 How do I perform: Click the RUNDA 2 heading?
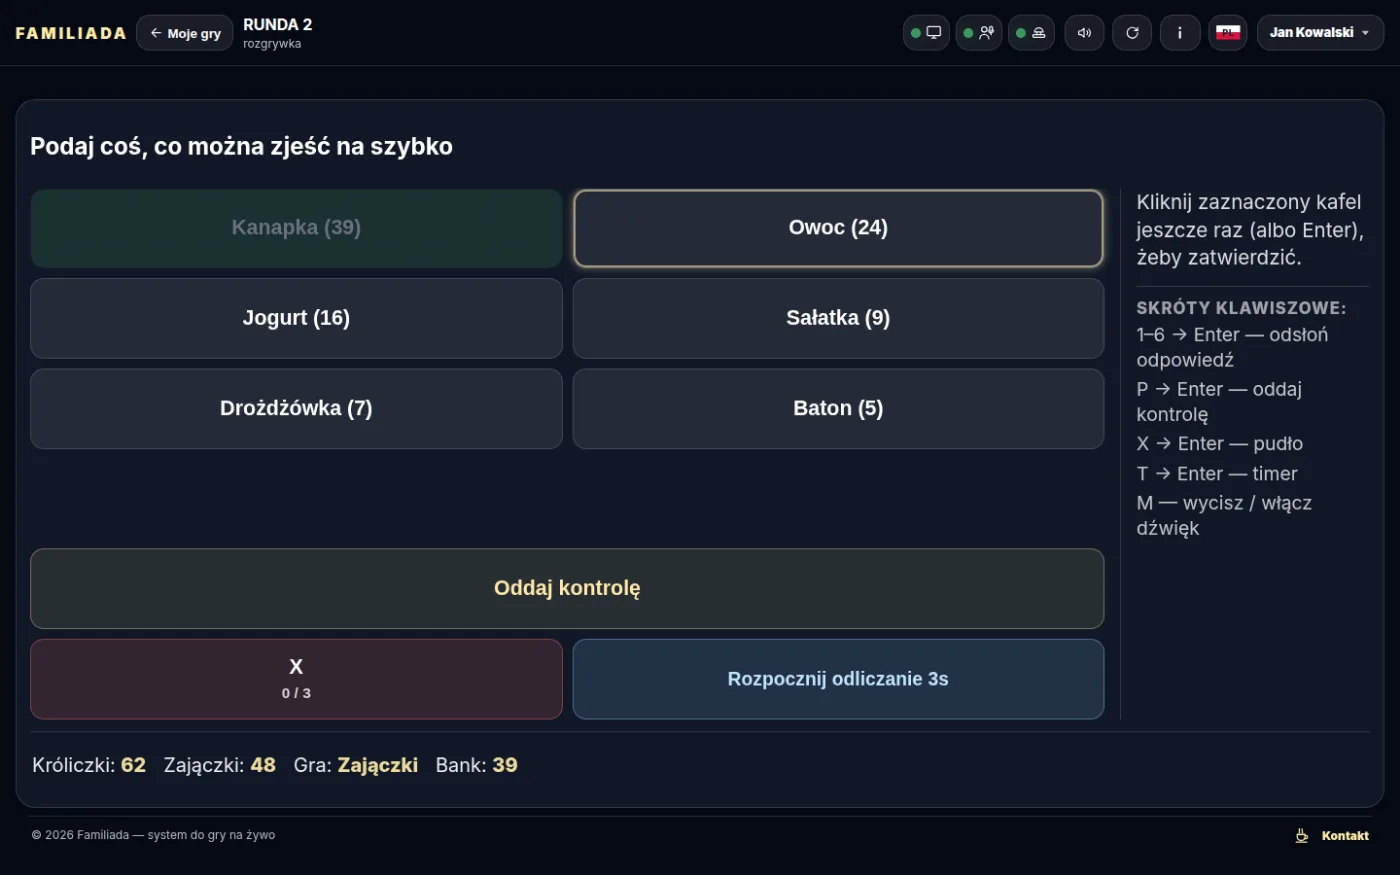coord(277,25)
